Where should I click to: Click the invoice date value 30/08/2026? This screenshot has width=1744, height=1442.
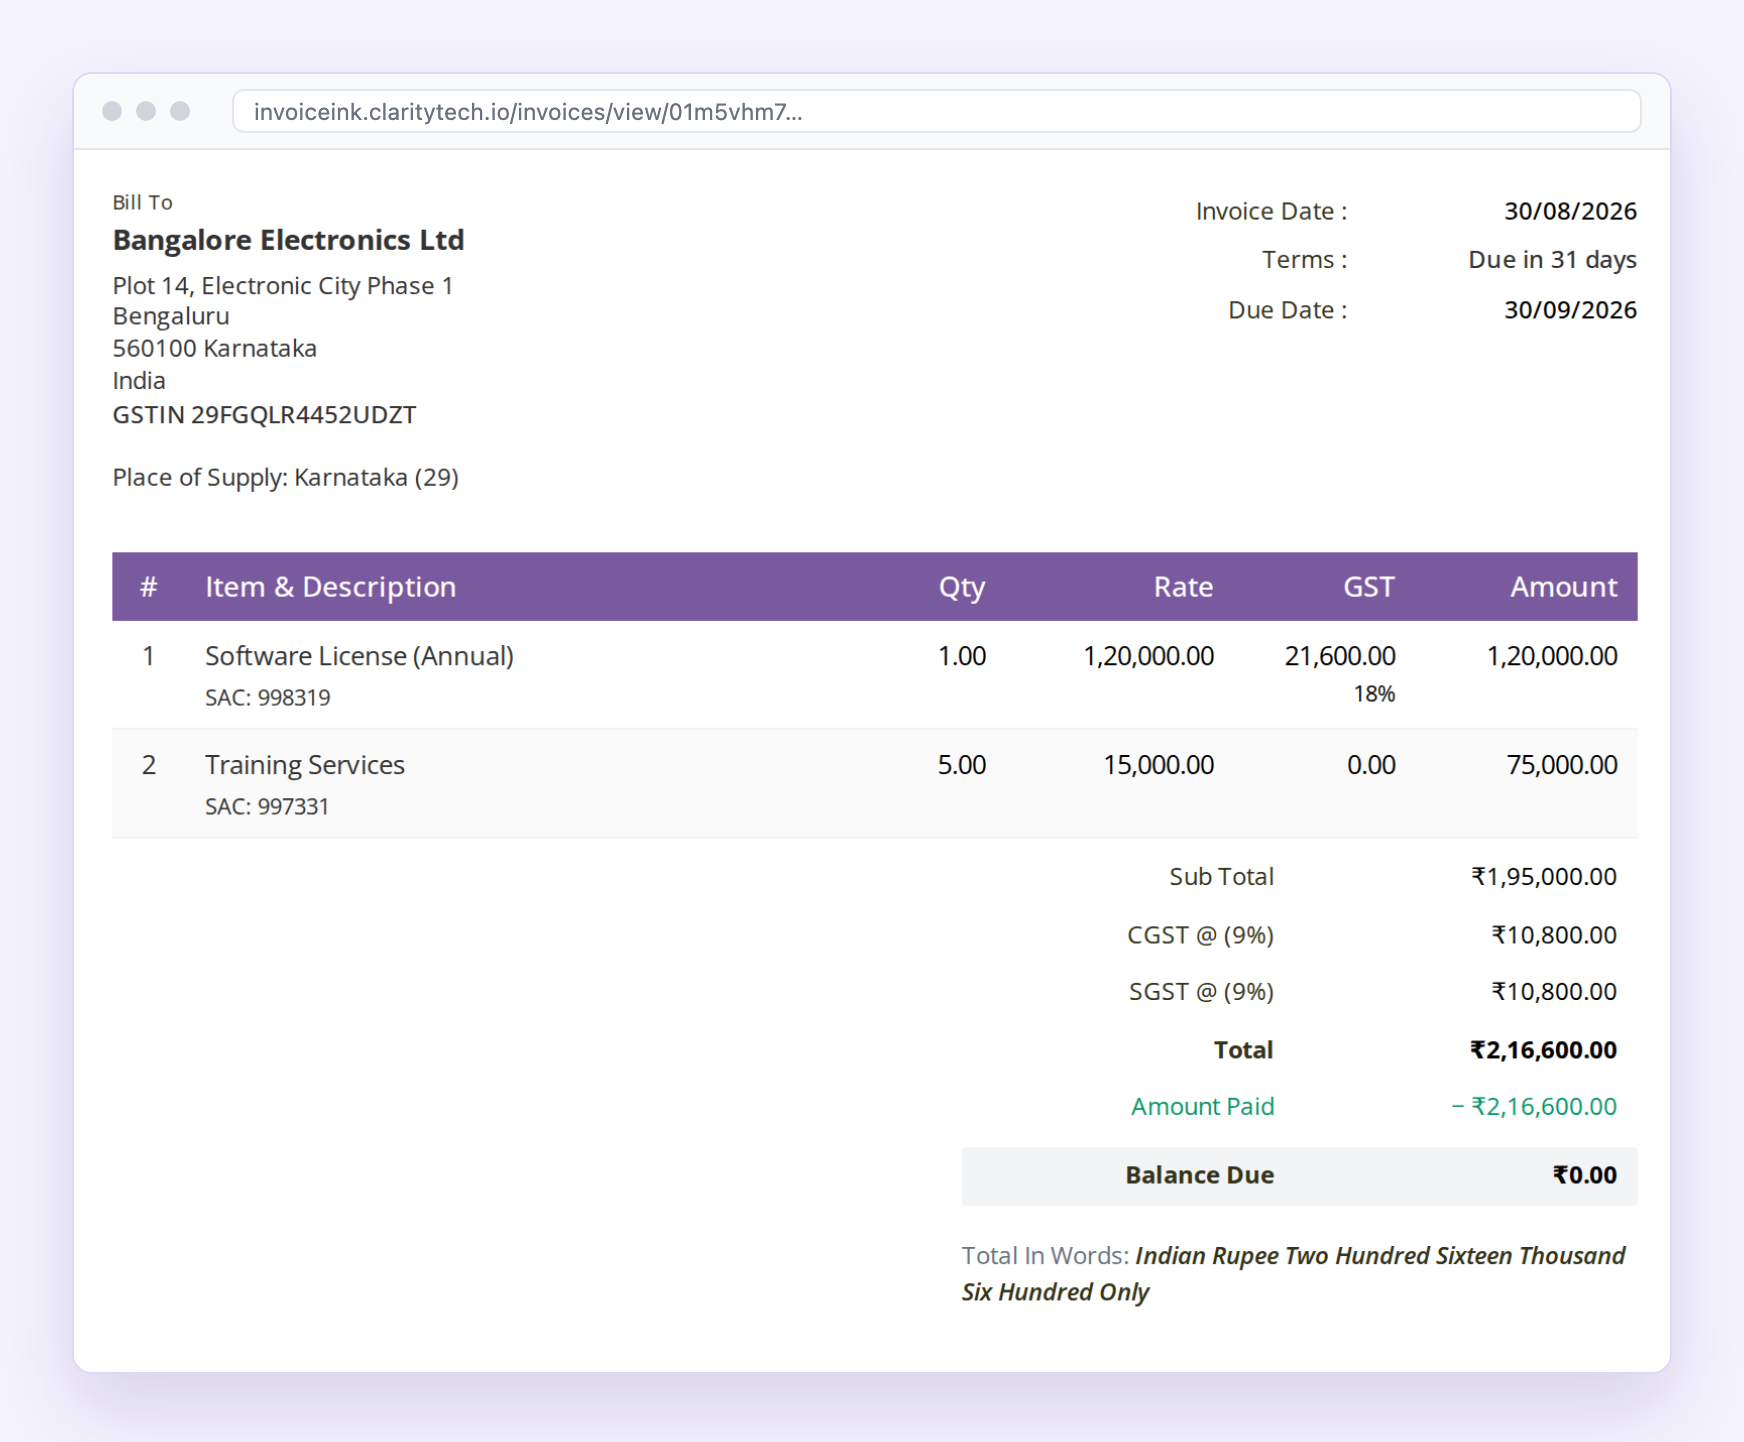(1570, 212)
